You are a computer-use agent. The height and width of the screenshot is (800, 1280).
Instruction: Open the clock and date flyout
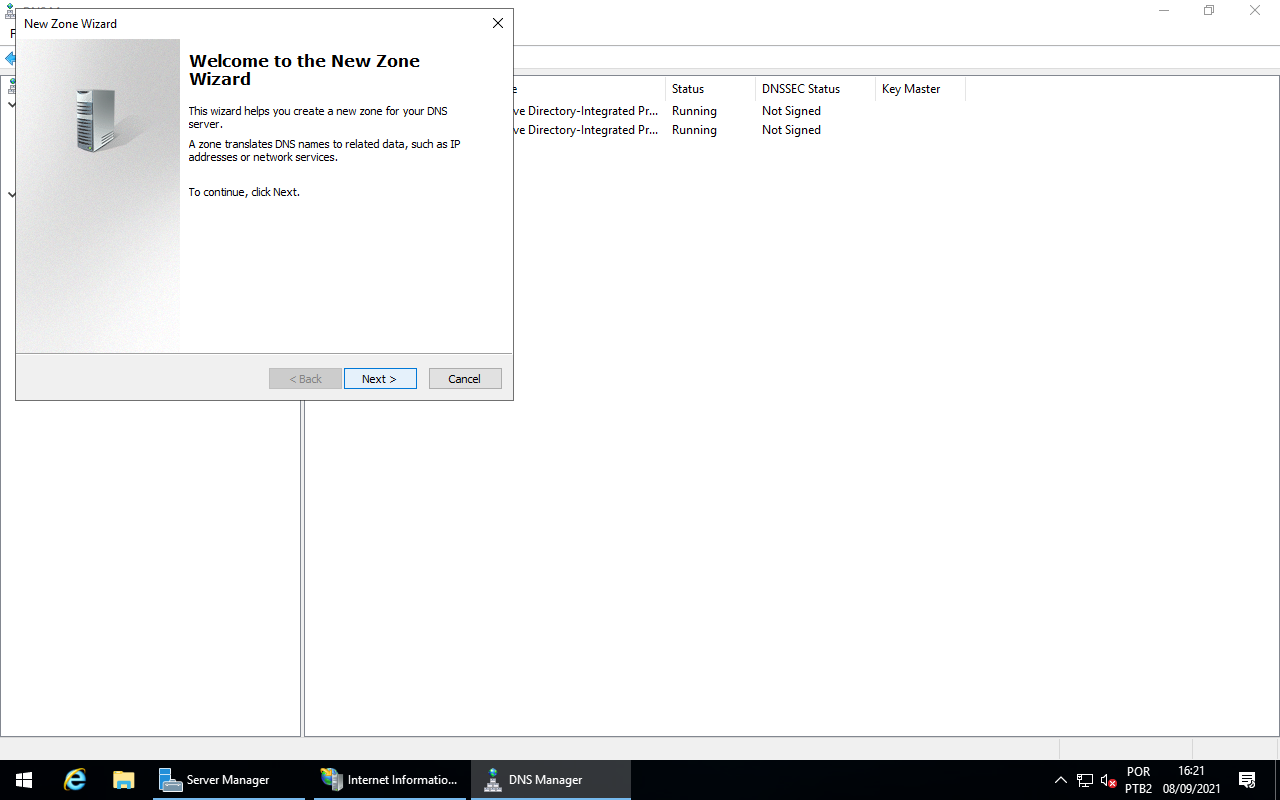pyautogui.click(x=1191, y=780)
